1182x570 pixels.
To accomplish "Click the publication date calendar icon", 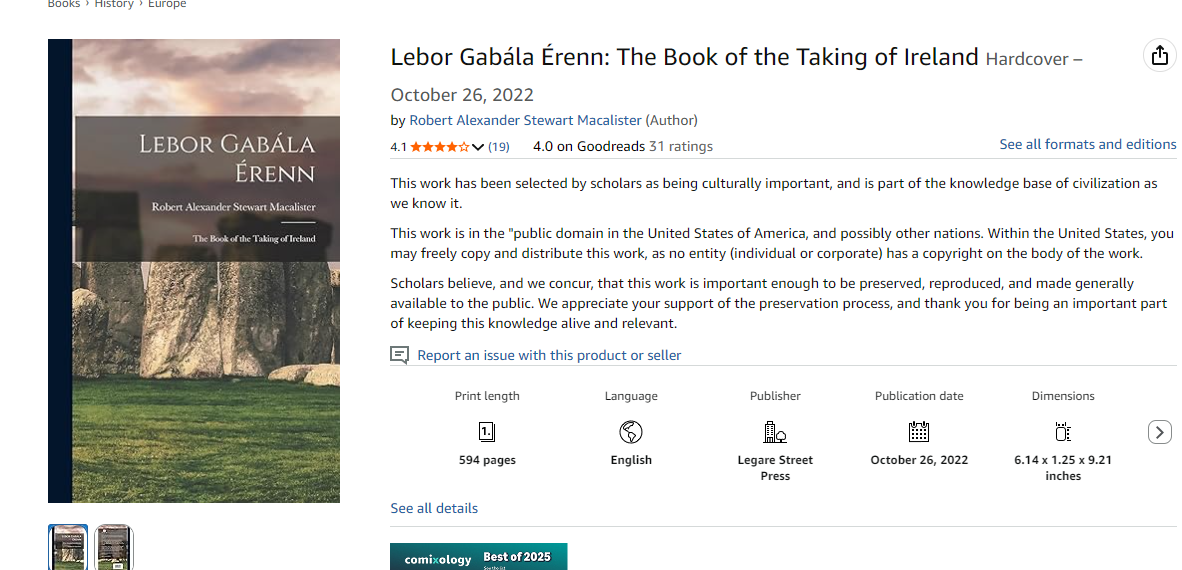I will tap(919, 432).
